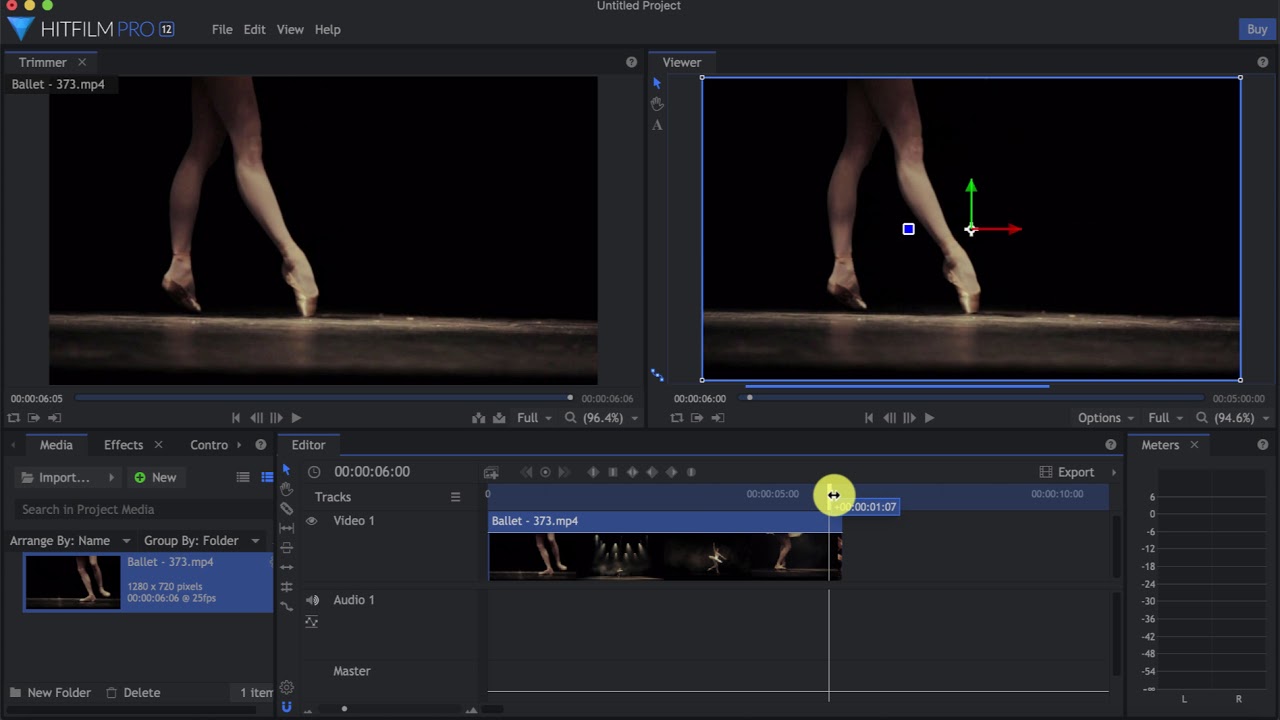Click the Buy button
Viewport: 1280px width, 720px height.
[1257, 30]
